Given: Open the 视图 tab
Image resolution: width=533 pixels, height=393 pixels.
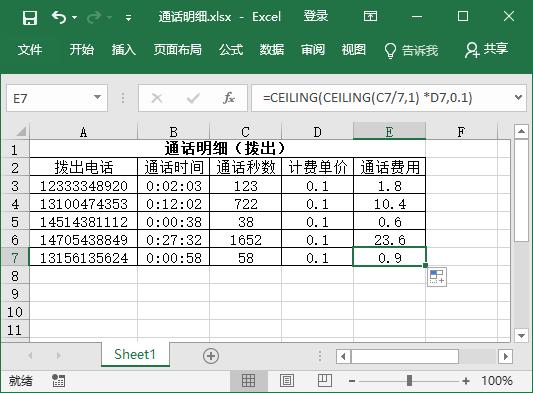Looking at the screenshot, I should click(354, 50).
